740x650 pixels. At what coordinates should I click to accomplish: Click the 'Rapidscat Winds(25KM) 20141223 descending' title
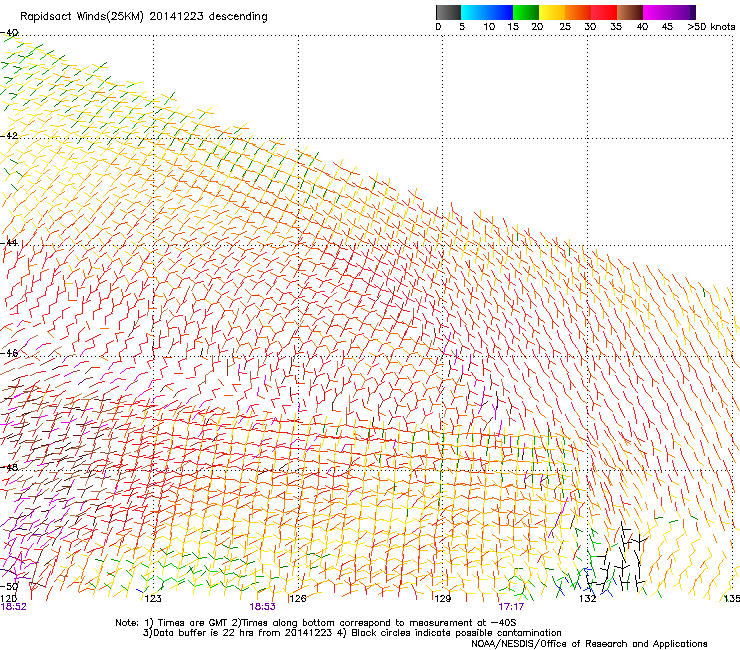pos(143,17)
